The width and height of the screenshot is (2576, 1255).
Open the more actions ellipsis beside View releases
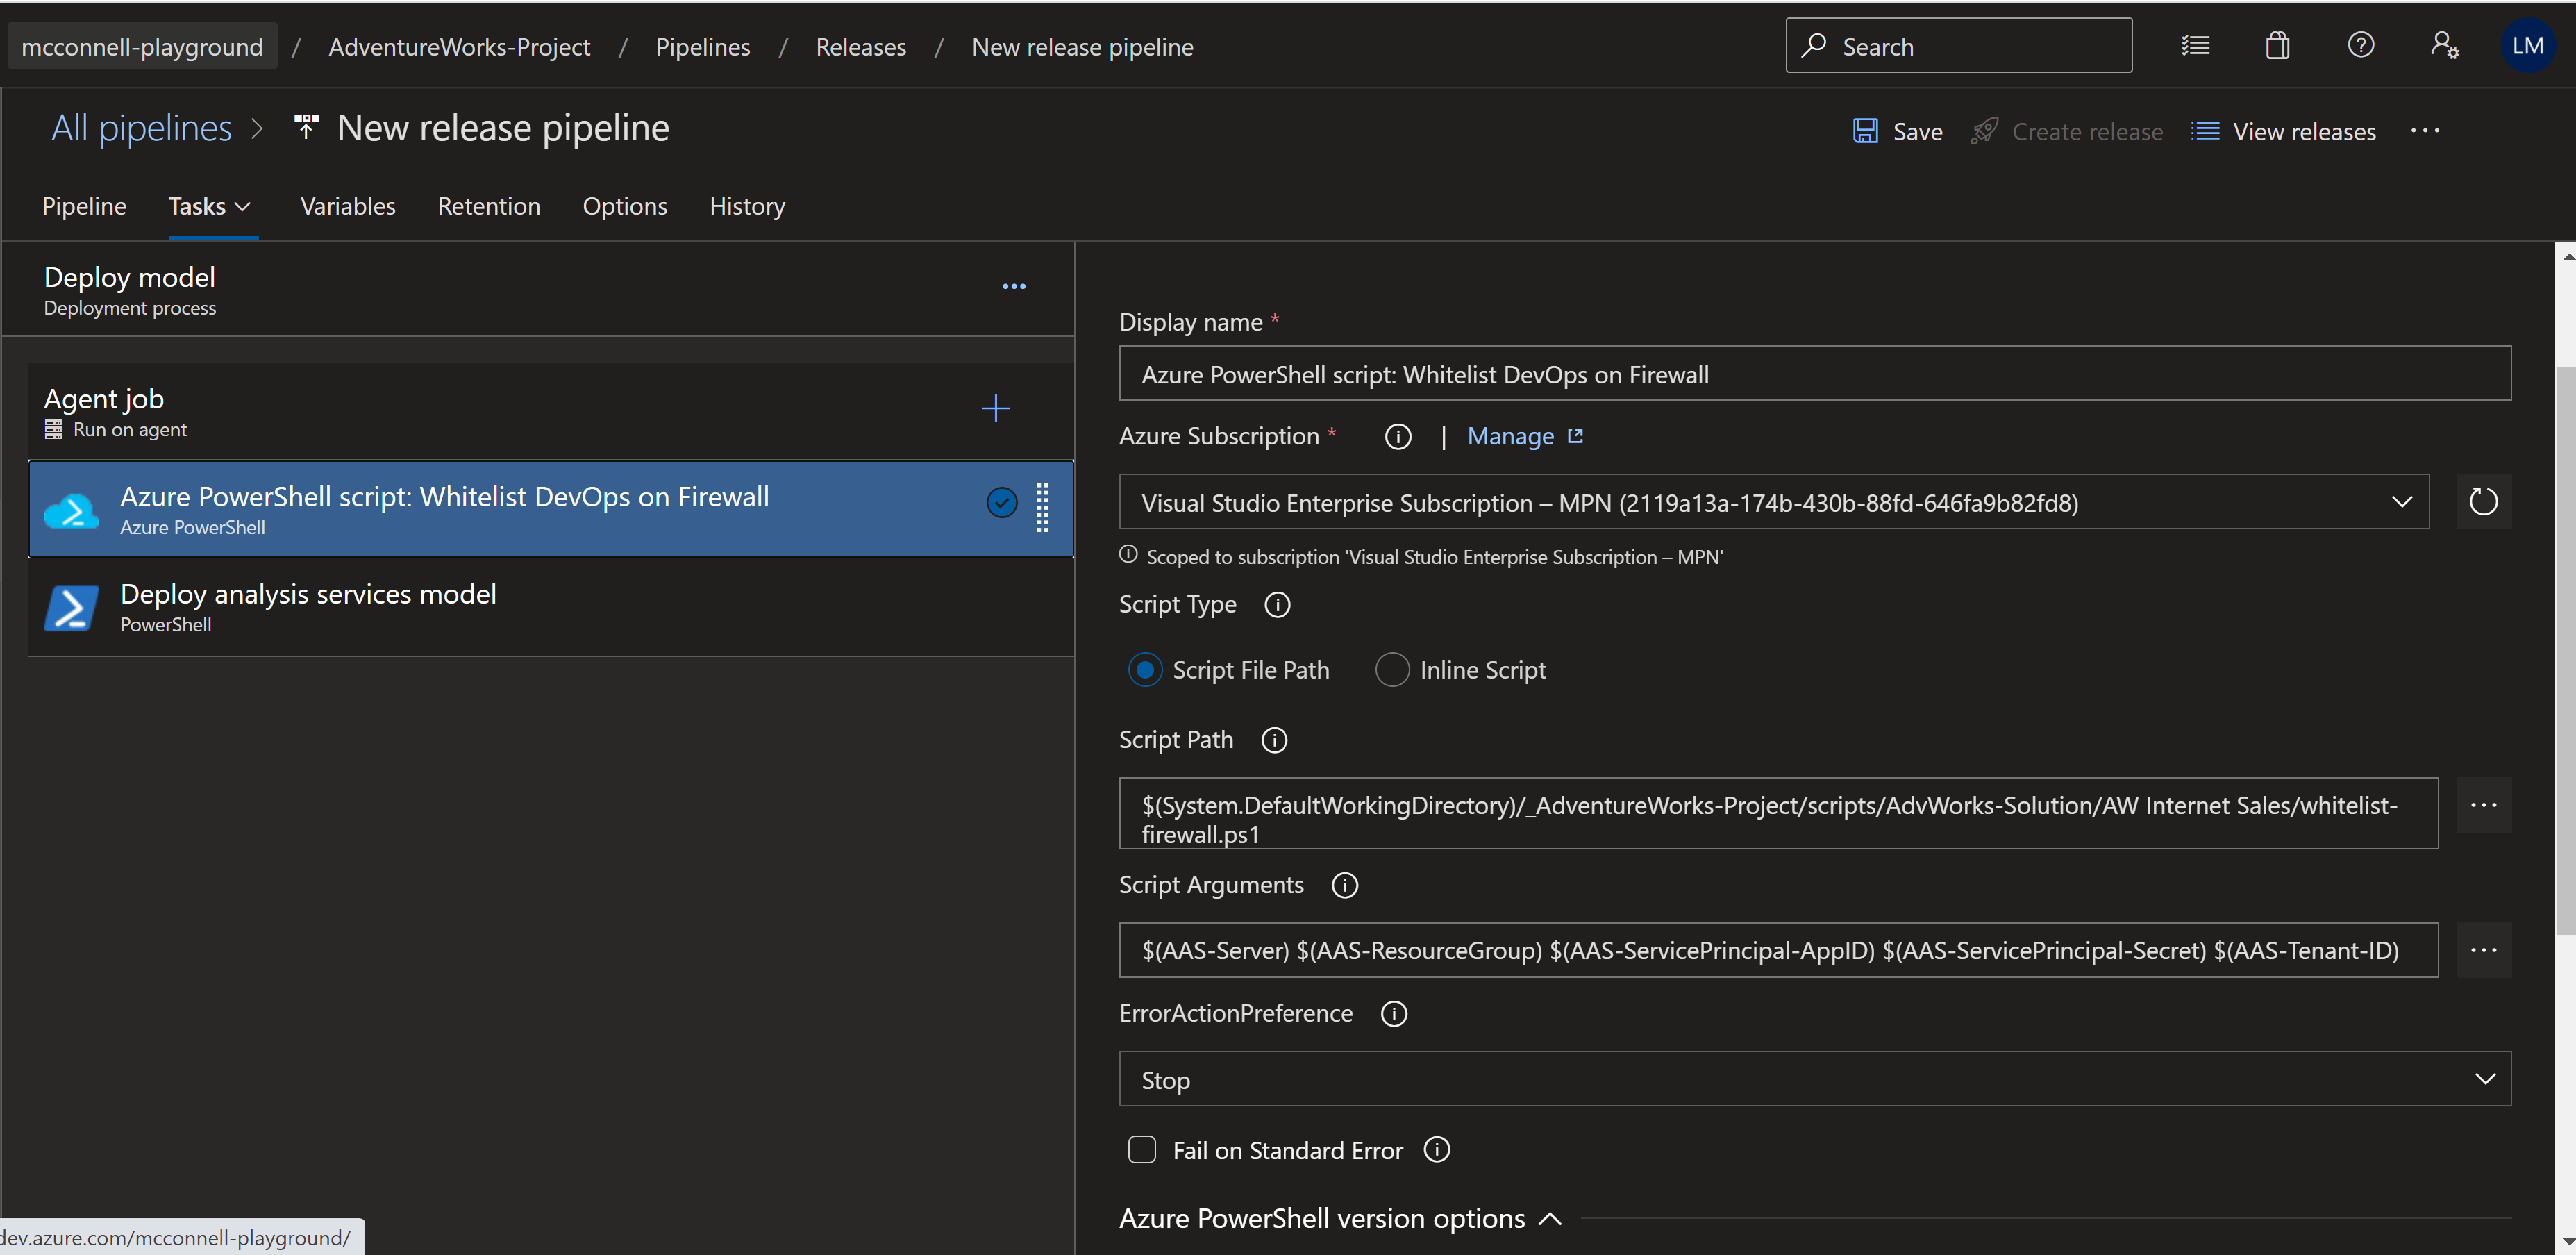[x=2424, y=131]
